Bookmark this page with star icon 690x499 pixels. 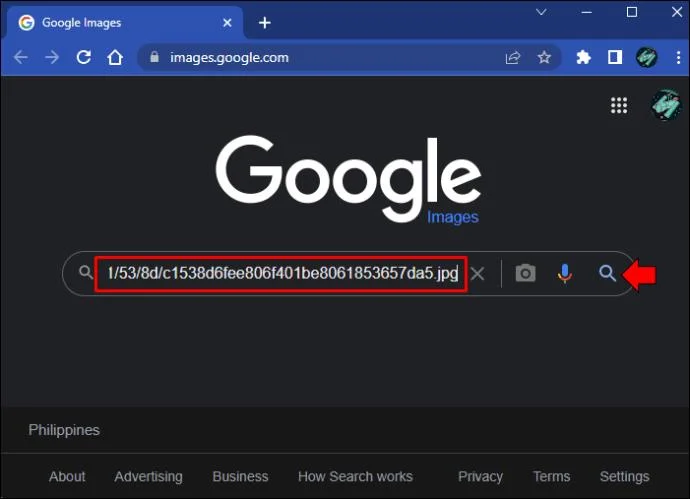click(544, 57)
